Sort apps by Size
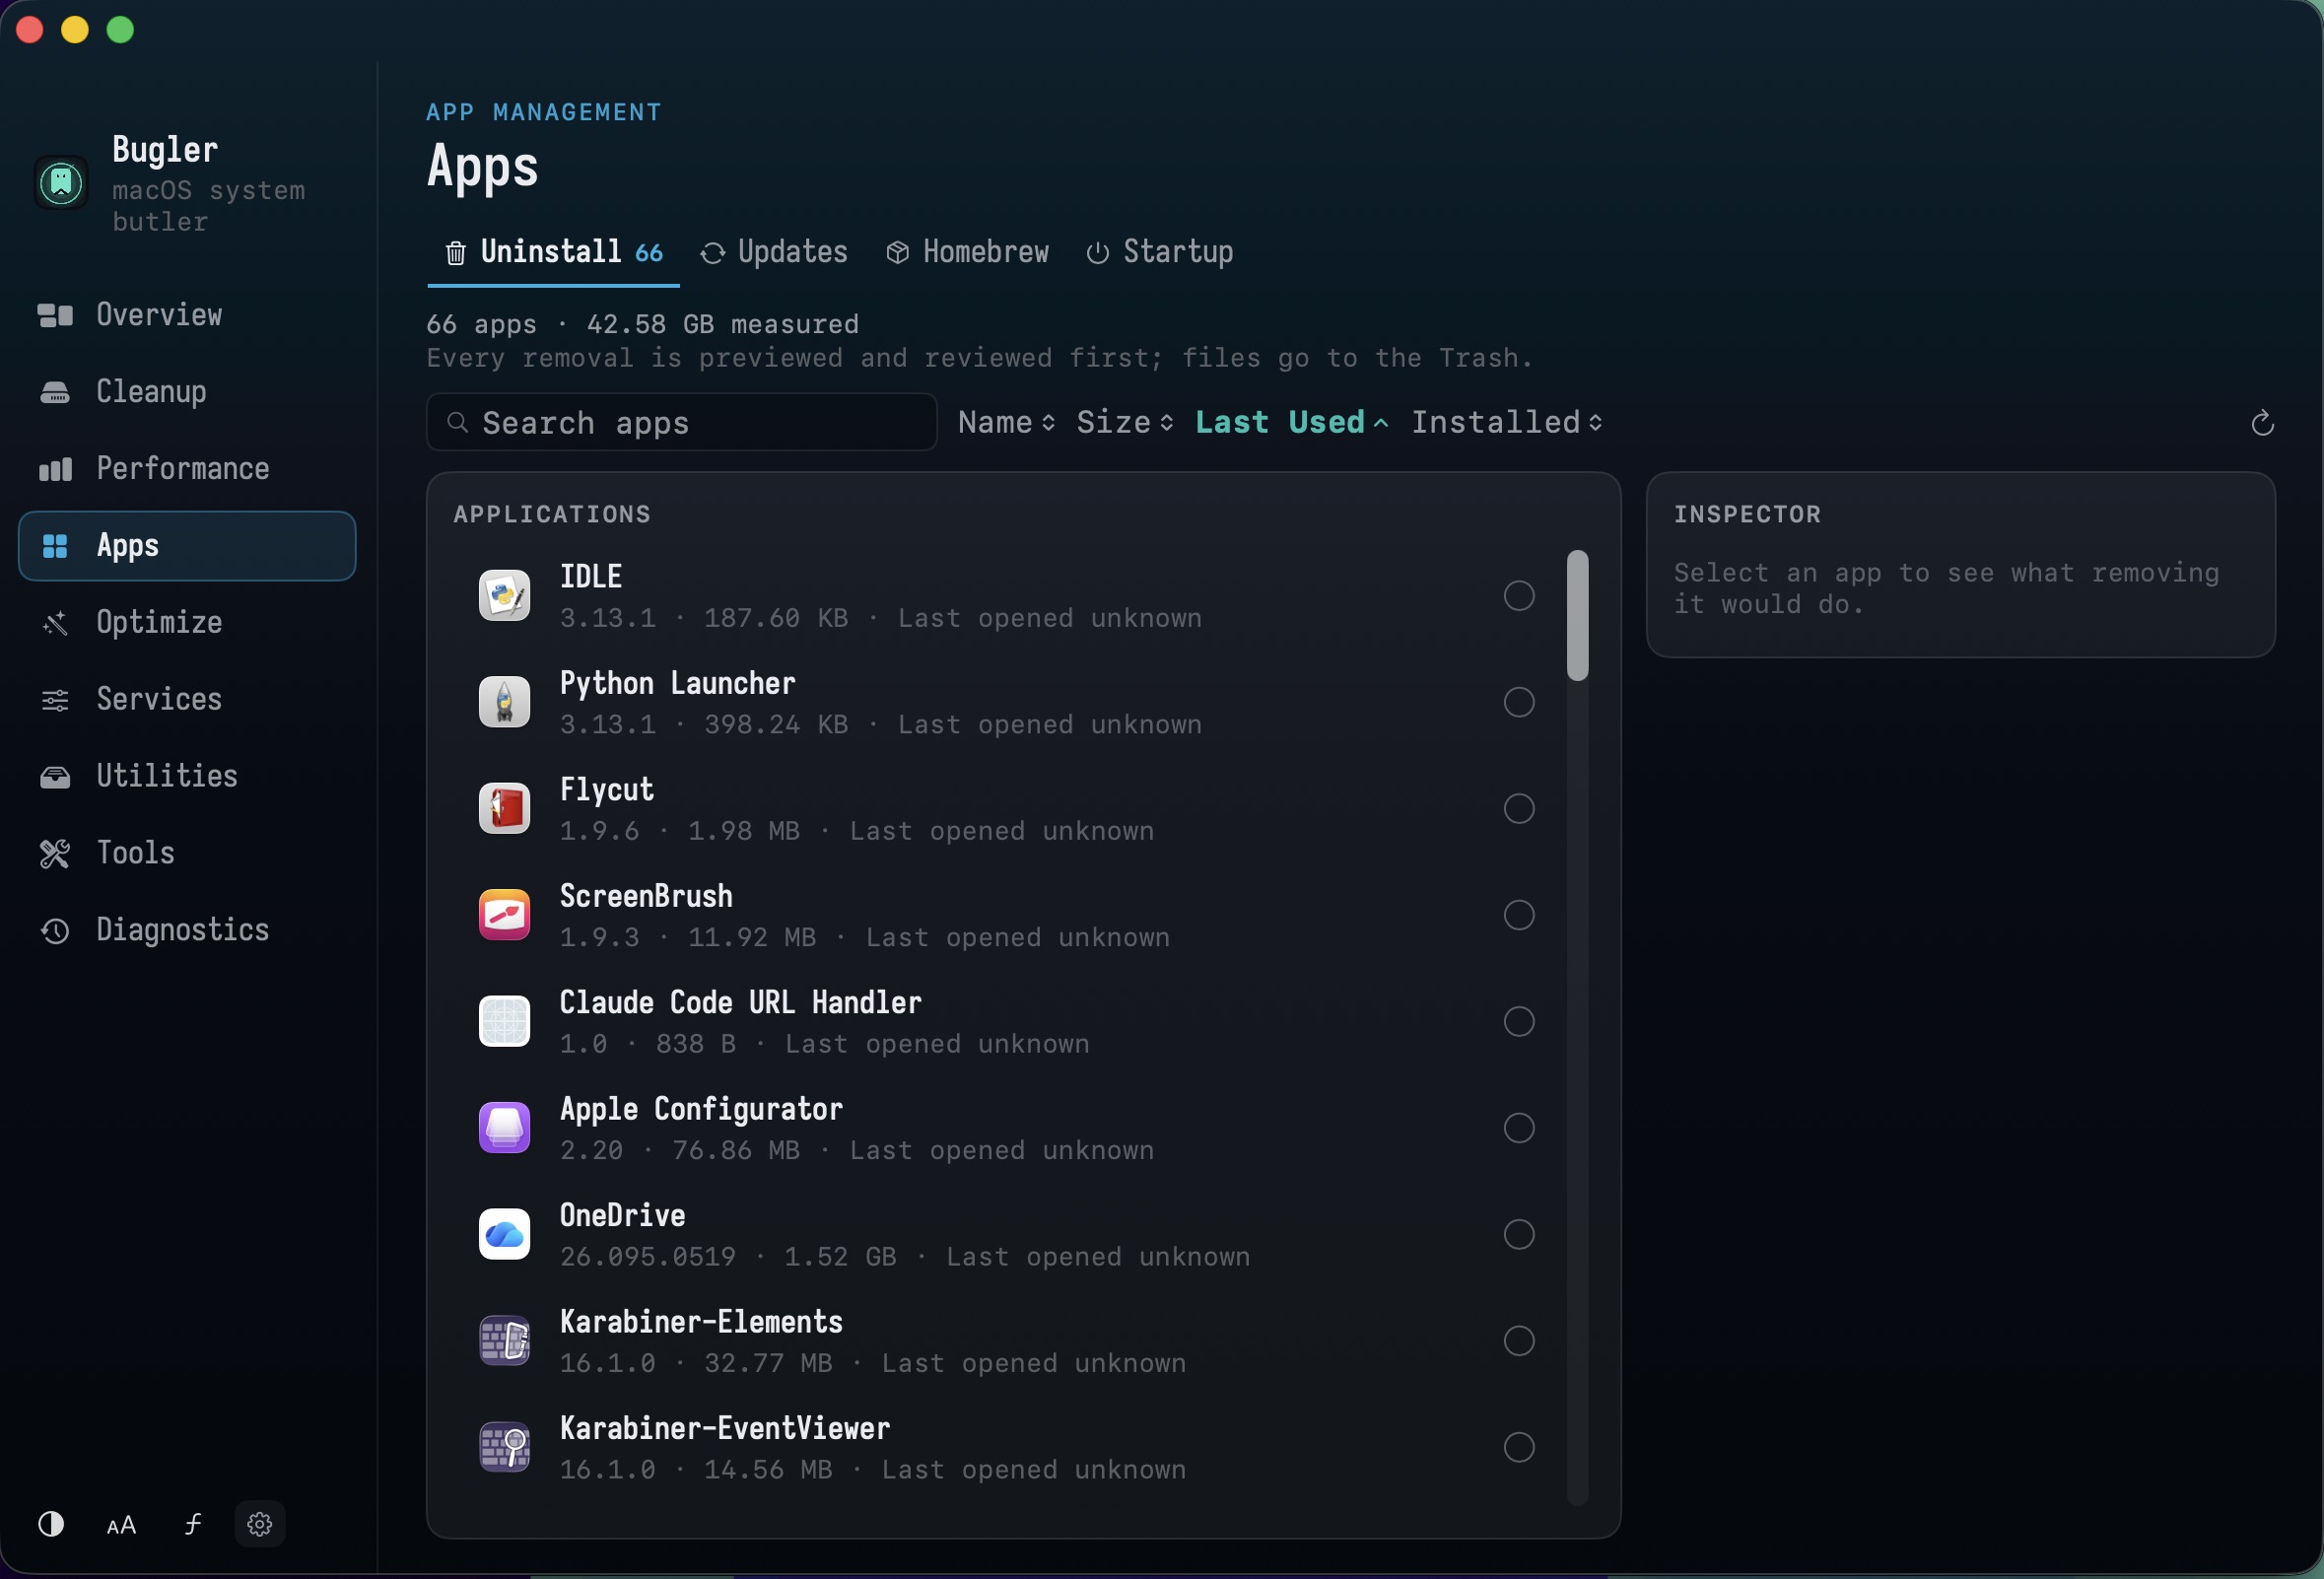The width and height of the screenshot is (2324, 1579). pos(1125,422)
